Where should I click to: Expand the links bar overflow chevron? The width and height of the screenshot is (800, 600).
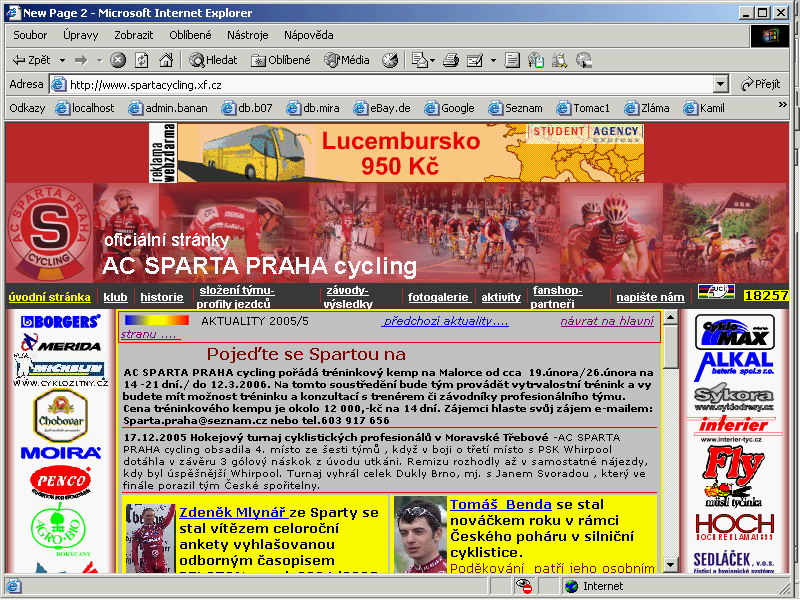point(782,105)
